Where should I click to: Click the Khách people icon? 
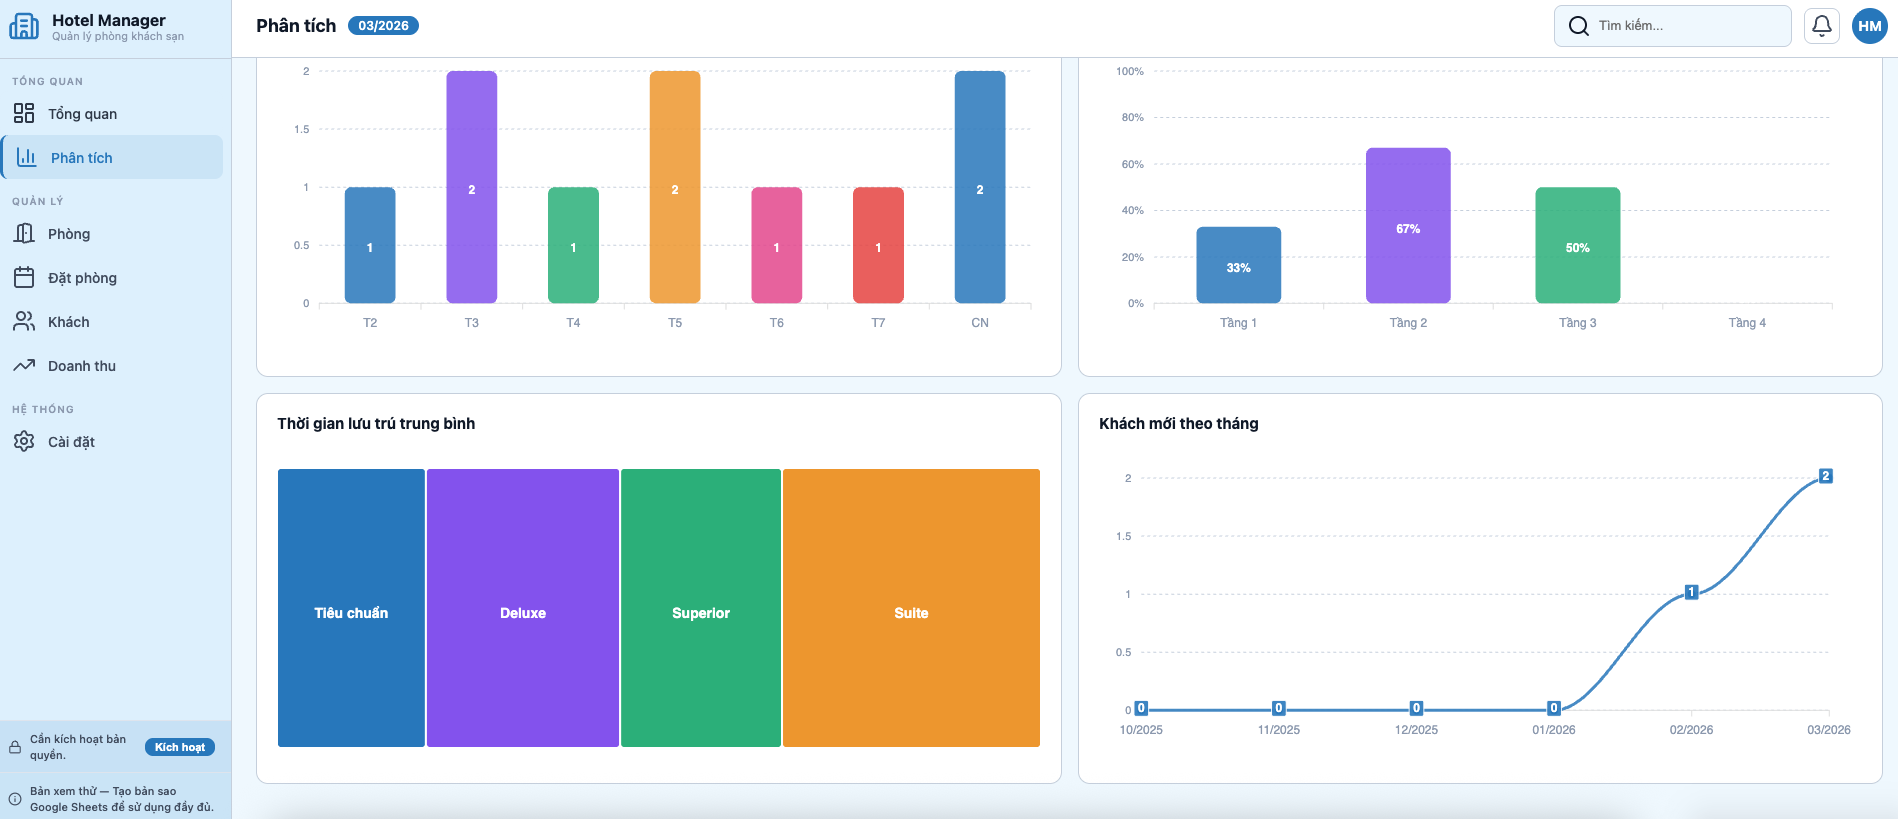24,322
